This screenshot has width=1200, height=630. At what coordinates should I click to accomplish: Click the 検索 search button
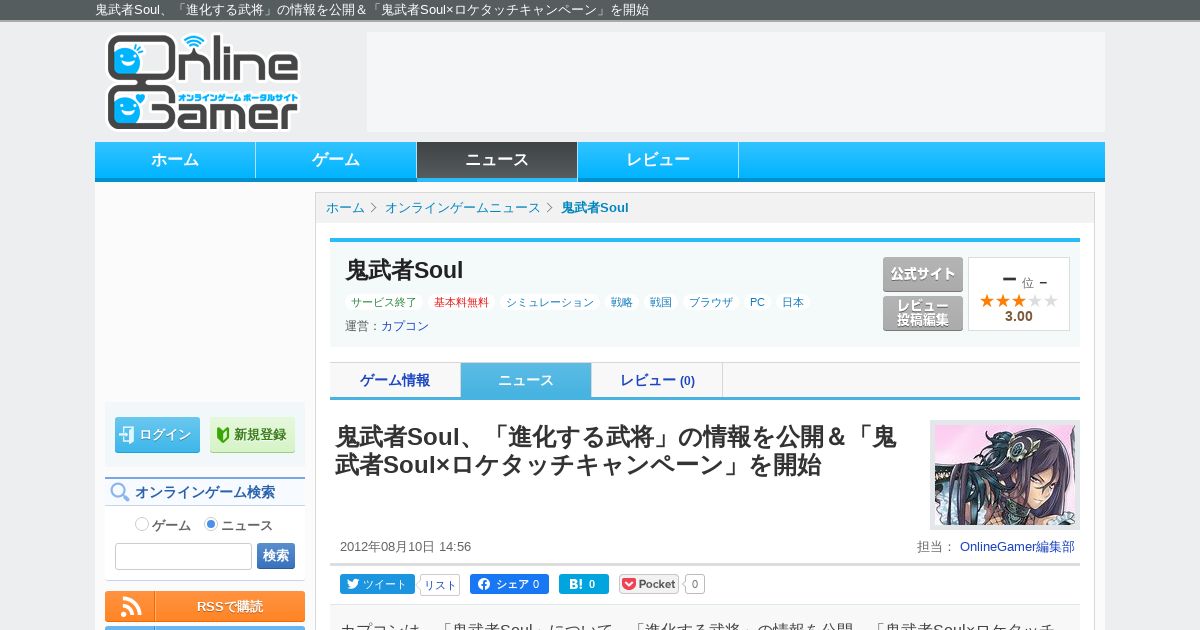276,556
